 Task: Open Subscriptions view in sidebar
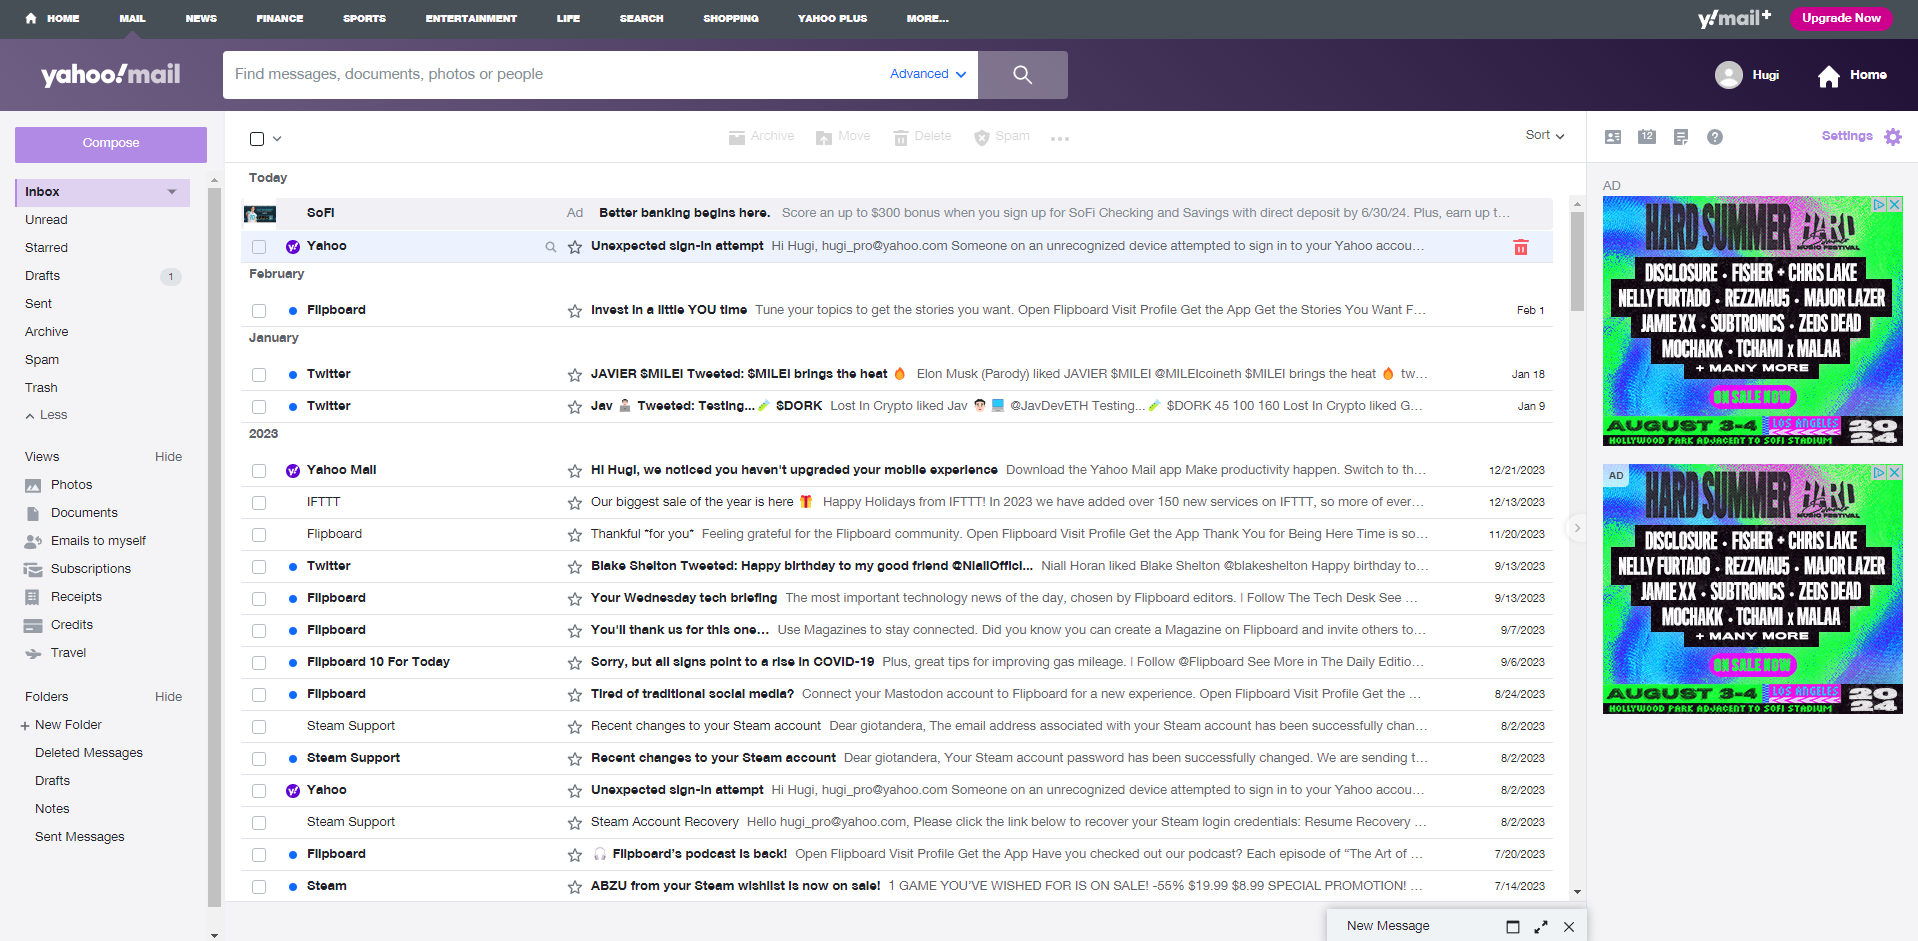coord(90,569)
